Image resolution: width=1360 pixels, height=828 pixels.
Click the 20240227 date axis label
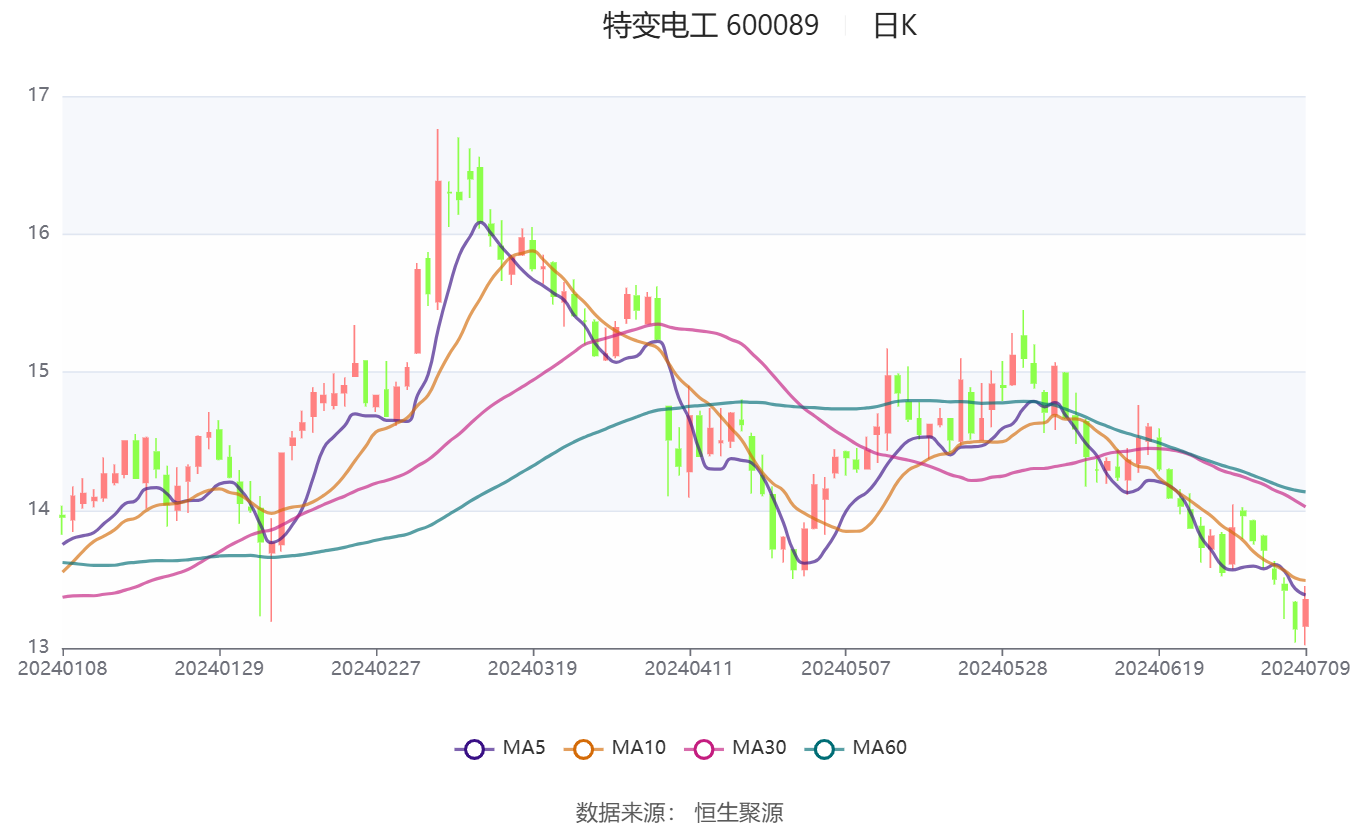tap(376, 667)
